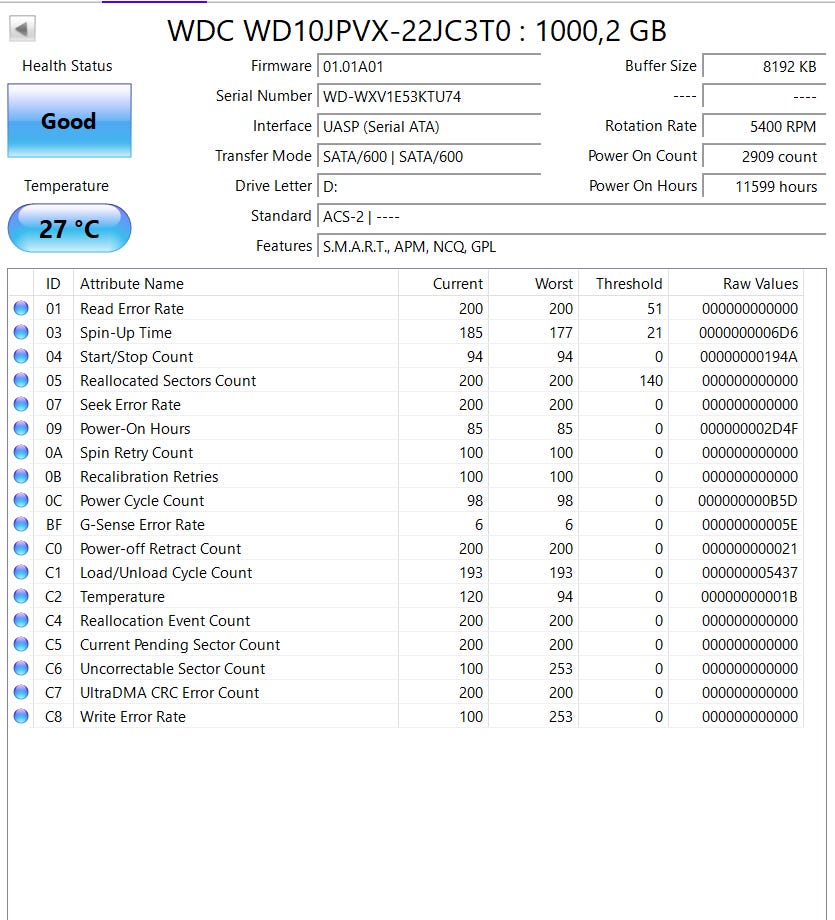Image resolution: width=835 pixels, height=920 pixels.
Task: Click status orb for Spin-Up Time
Action: pyautogui.click(x=21, y=332)
